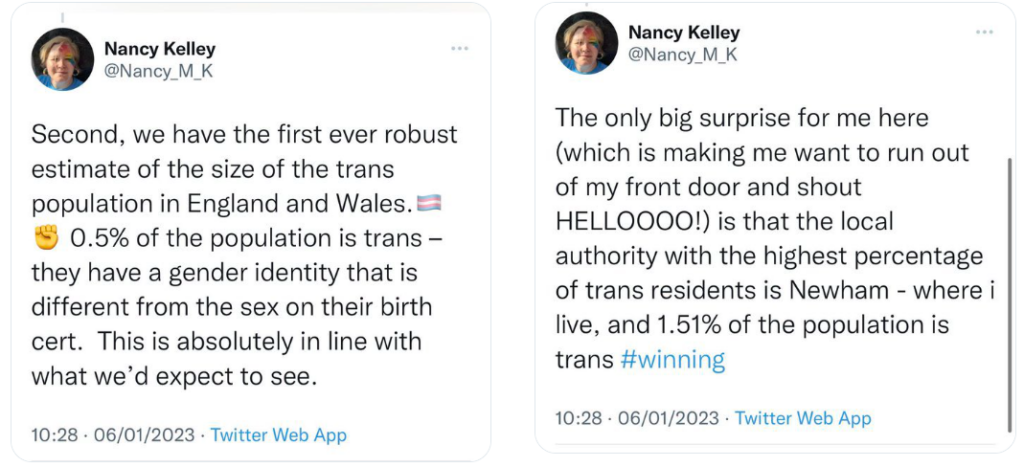Click @Nancy_M_K handle in left tweet
This screenshot has width=1024, height=467.
pyautogui.click(x=159, y=71)
